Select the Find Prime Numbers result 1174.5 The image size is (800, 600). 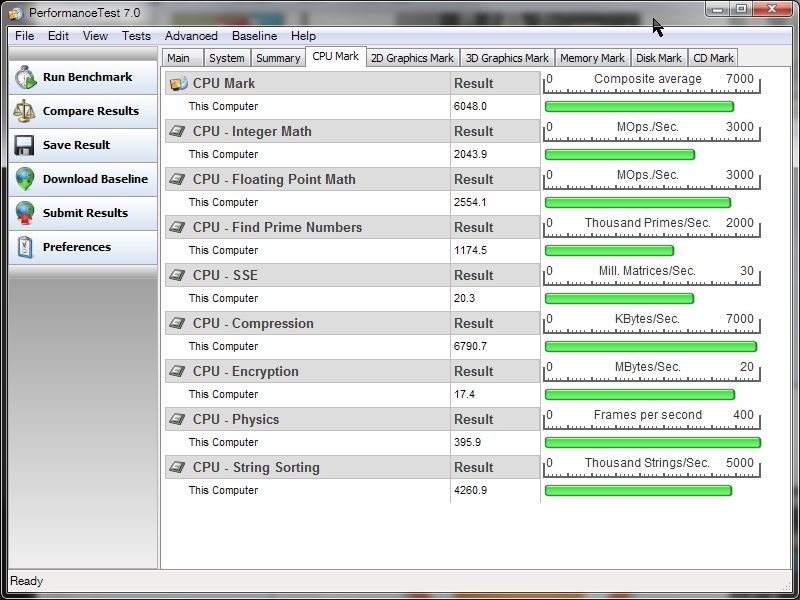coord(470,251)
